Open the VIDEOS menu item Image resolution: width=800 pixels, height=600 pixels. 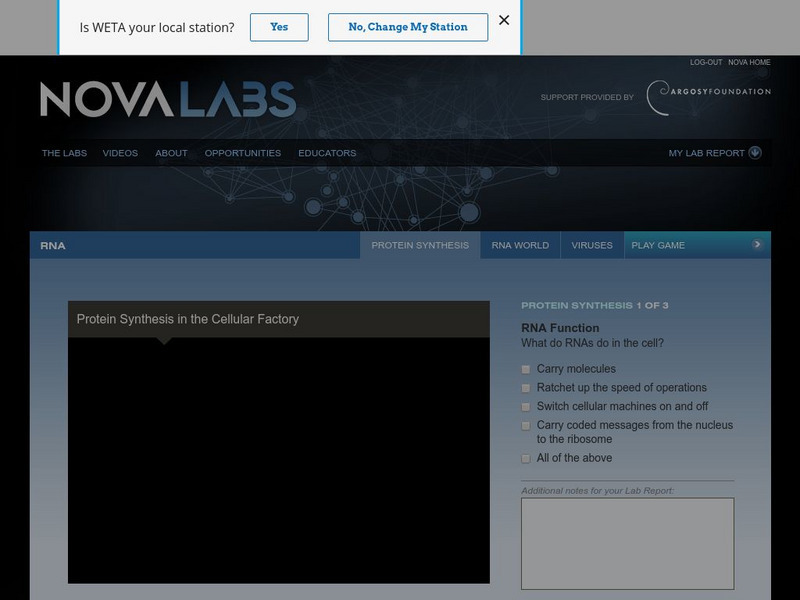coord(120,153)
